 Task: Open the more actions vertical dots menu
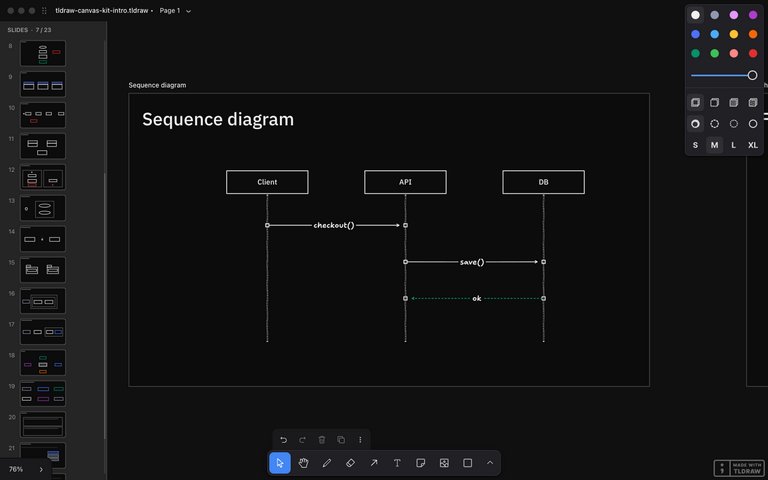[360, 440]
